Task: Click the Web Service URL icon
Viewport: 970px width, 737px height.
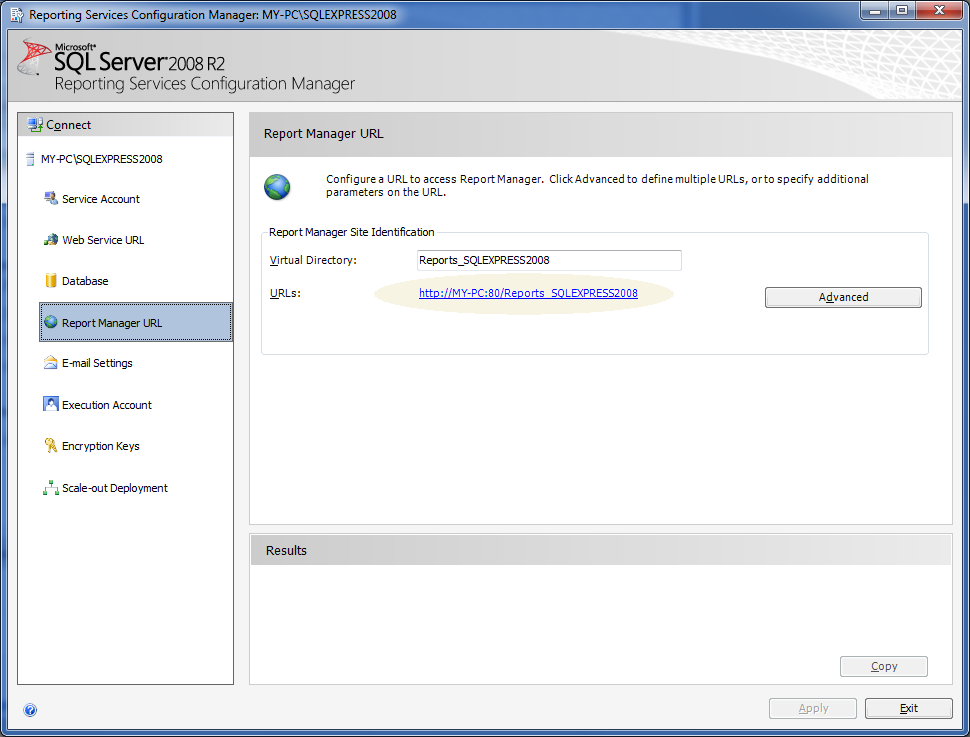Action: 51,239
